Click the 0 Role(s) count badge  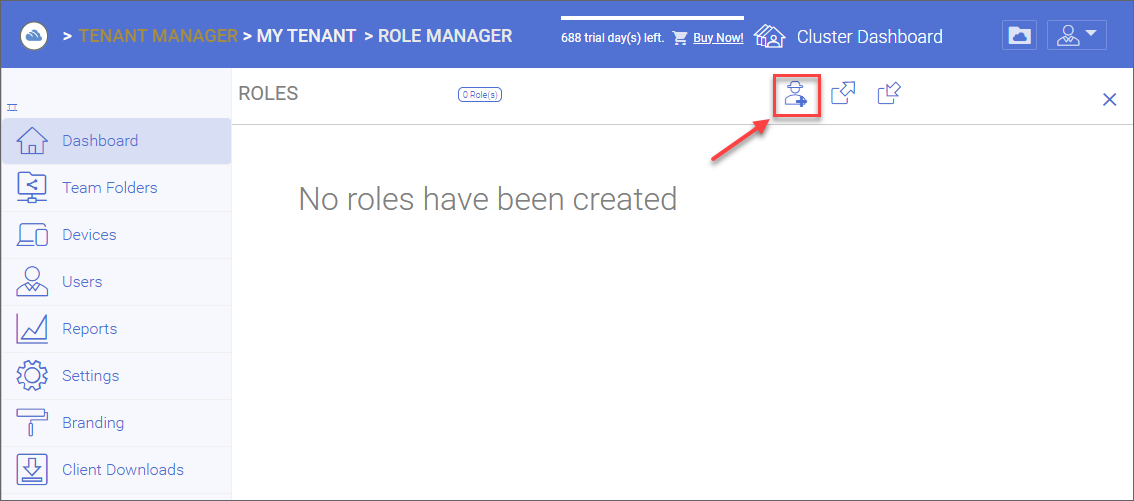point(480,94)
